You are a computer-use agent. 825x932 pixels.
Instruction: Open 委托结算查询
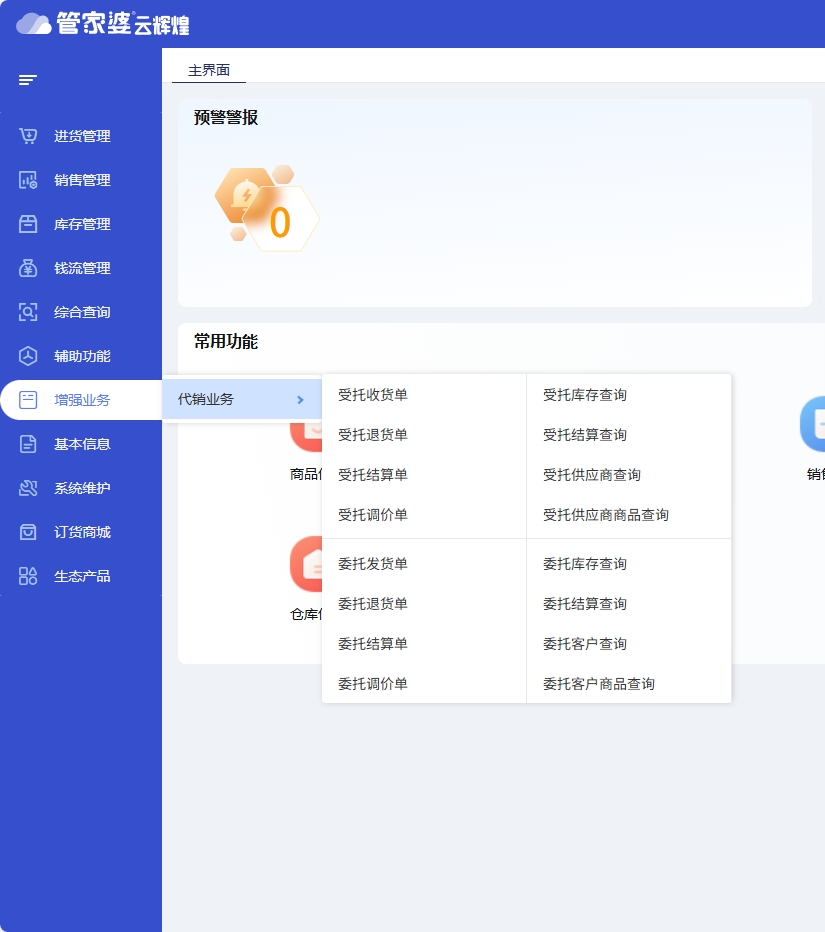pyautogui.click(x=585, y=604)
